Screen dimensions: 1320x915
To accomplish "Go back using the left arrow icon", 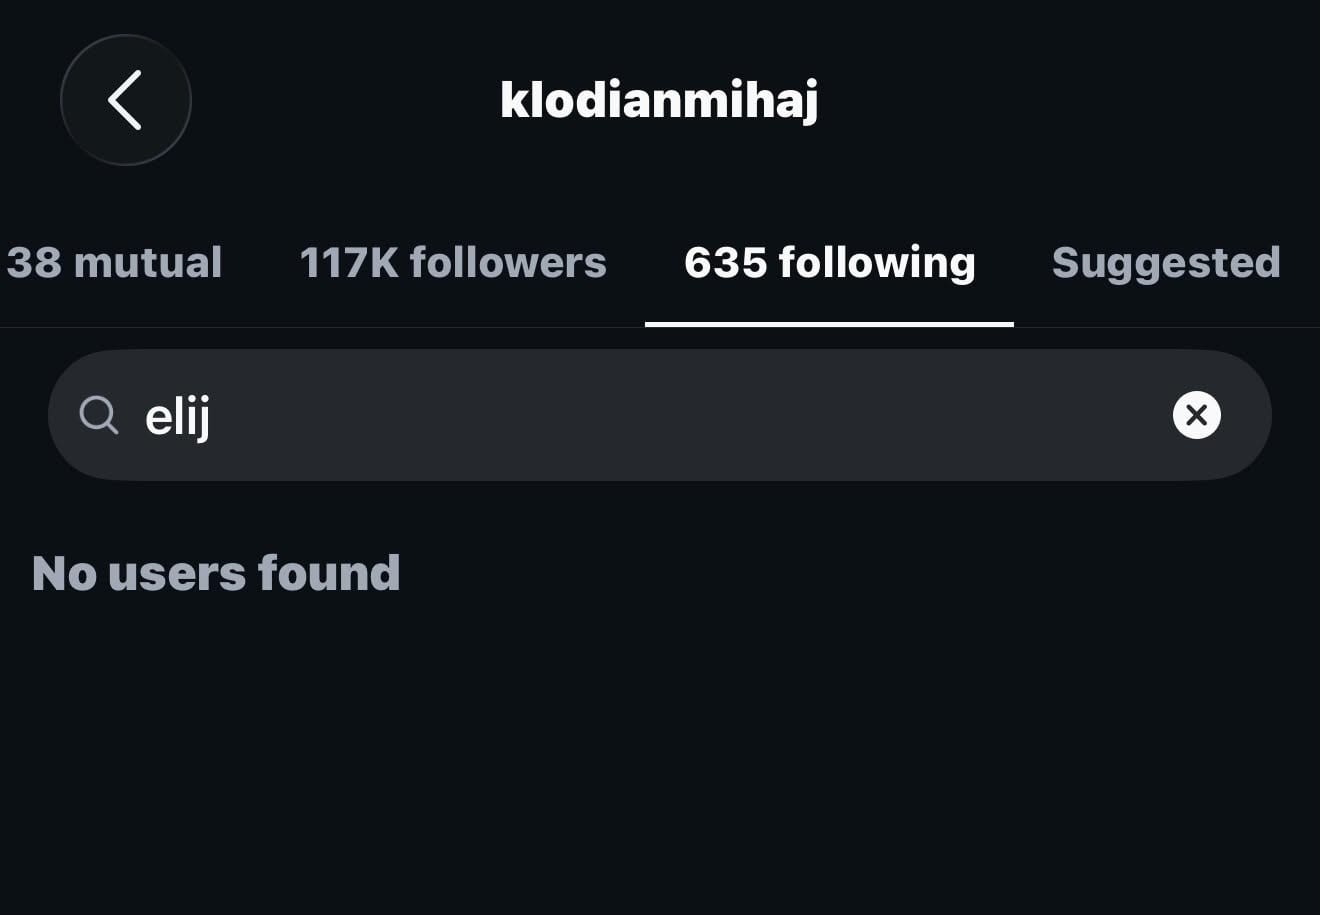I will tap(125, 100).
